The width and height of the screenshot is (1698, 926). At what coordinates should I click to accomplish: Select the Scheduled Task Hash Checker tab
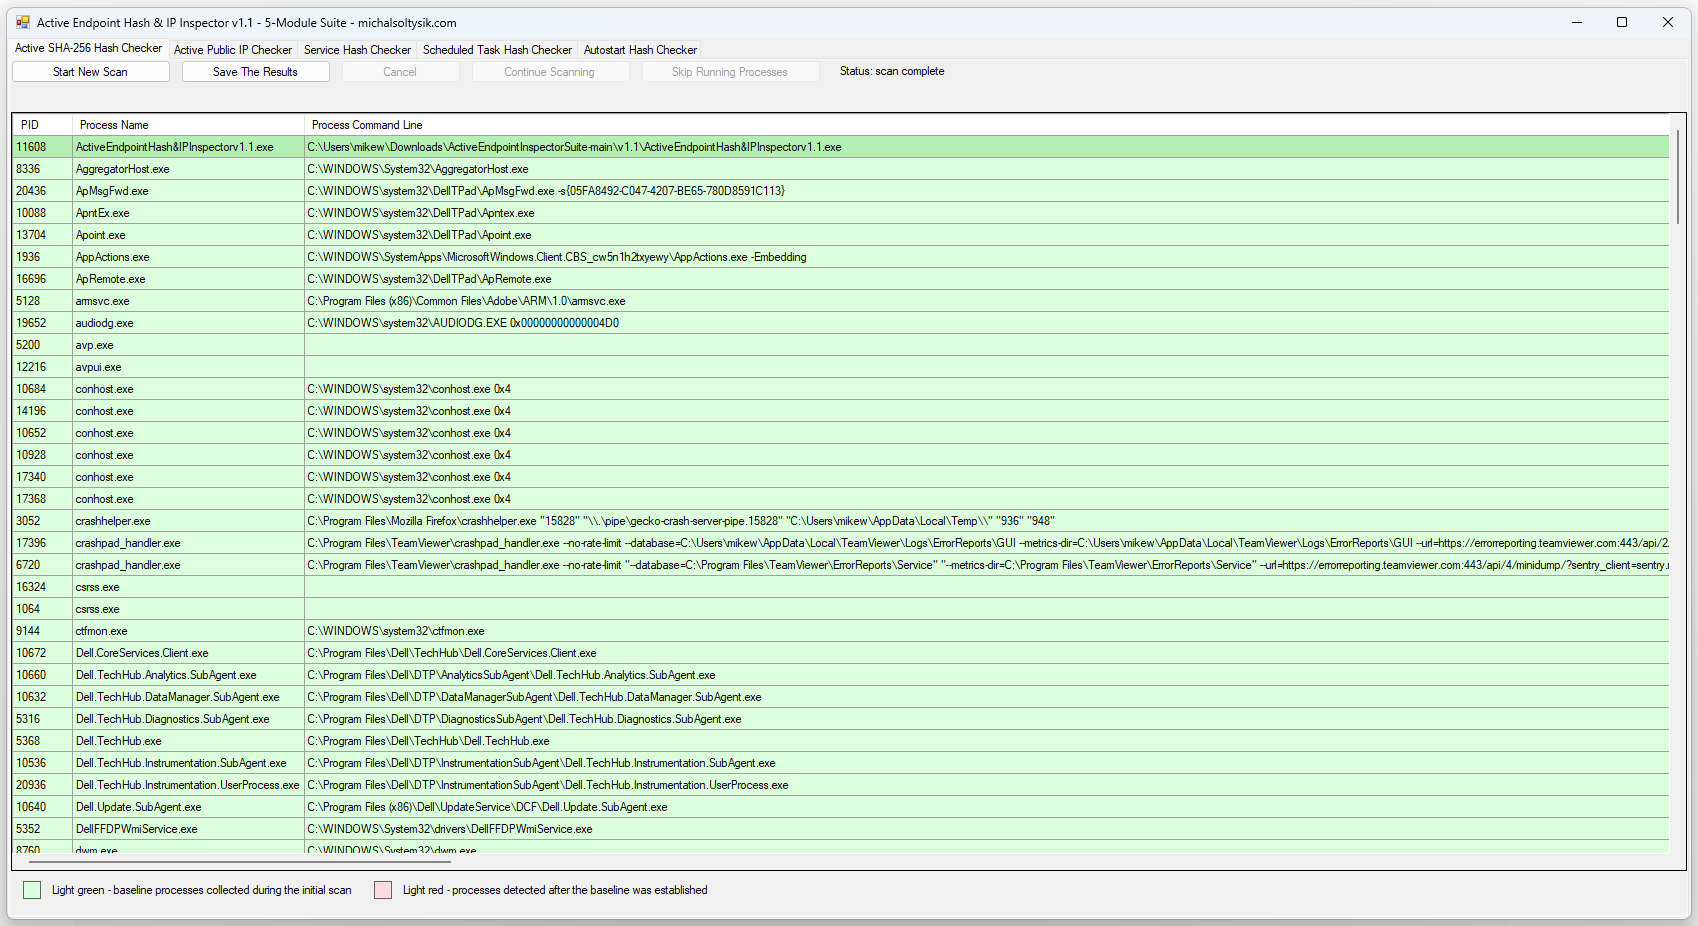(x=497, y=50)
